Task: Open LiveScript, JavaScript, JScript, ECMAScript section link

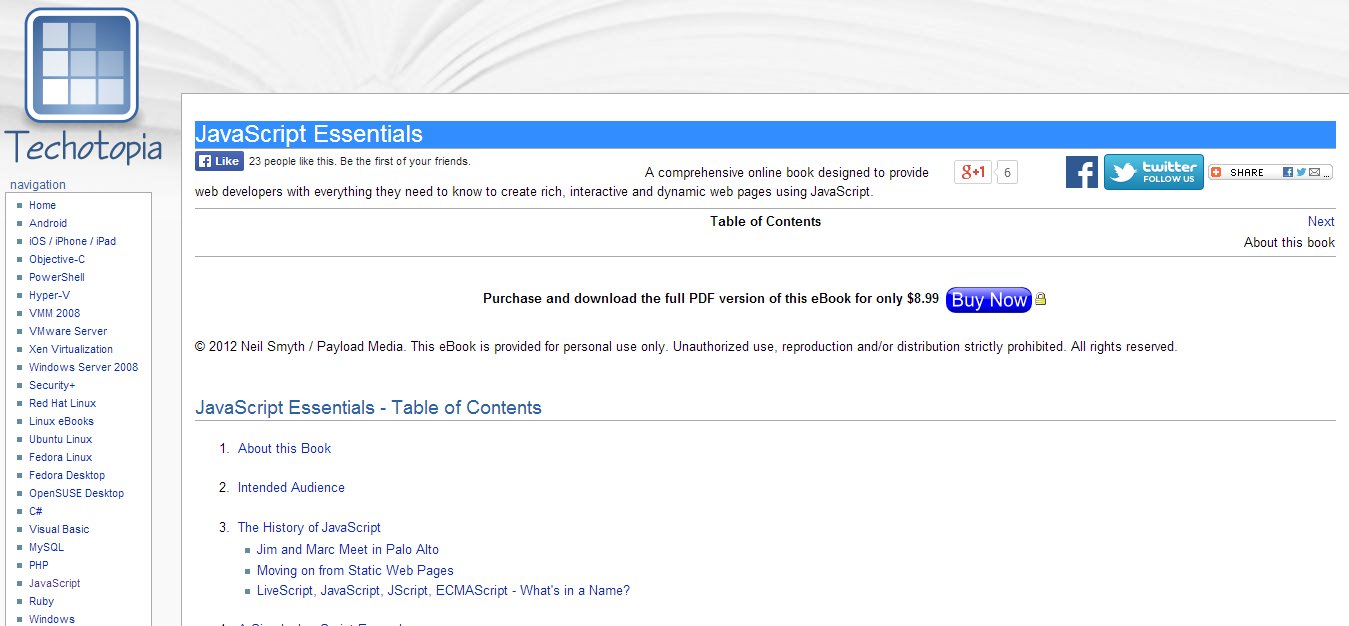Action: (x=443, y=591)
